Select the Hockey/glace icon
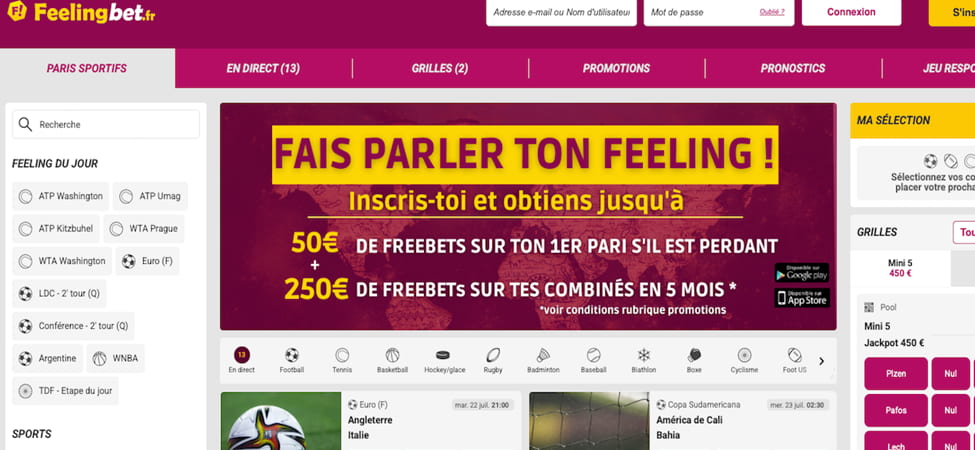 tap(445, 360)
